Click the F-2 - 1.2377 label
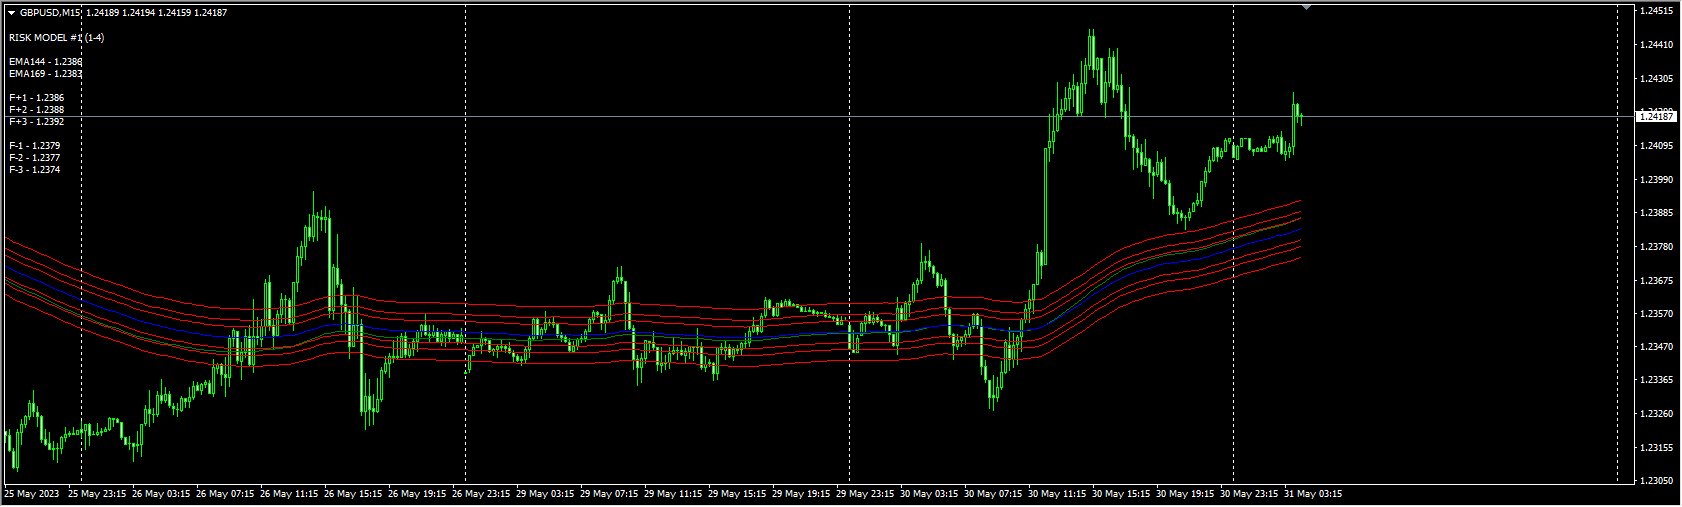1682x507 pixels. point(35,158)
